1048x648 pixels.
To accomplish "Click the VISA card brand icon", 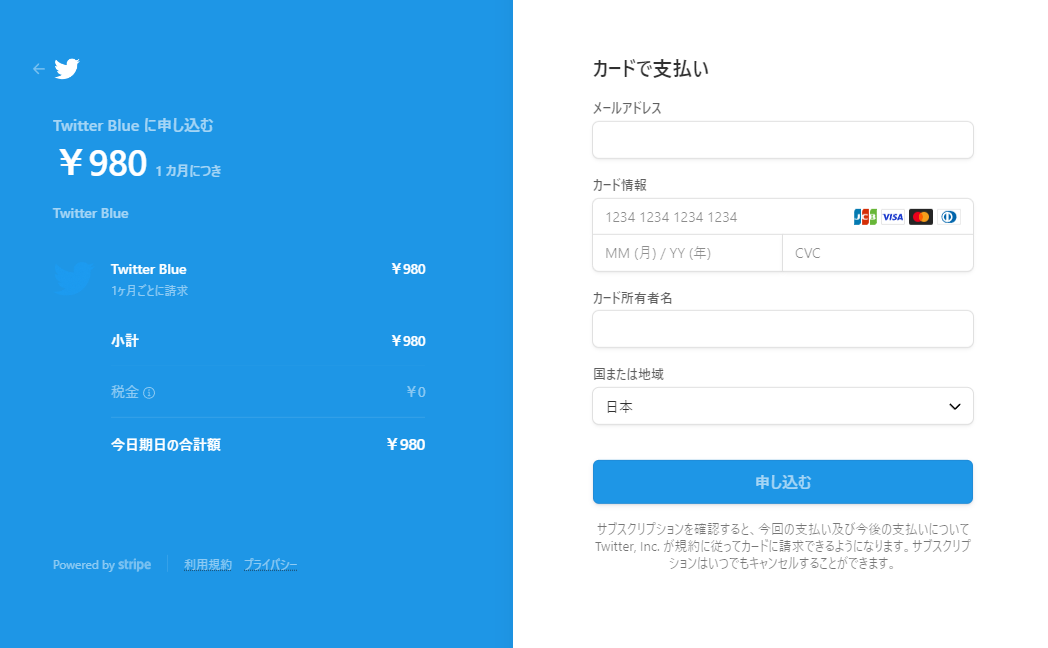I will (893, 217).
